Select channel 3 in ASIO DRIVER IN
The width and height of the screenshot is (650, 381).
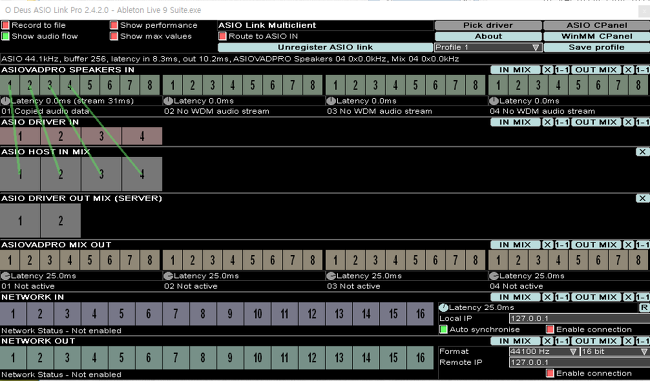pyautogui.click(x=101, y=136)
